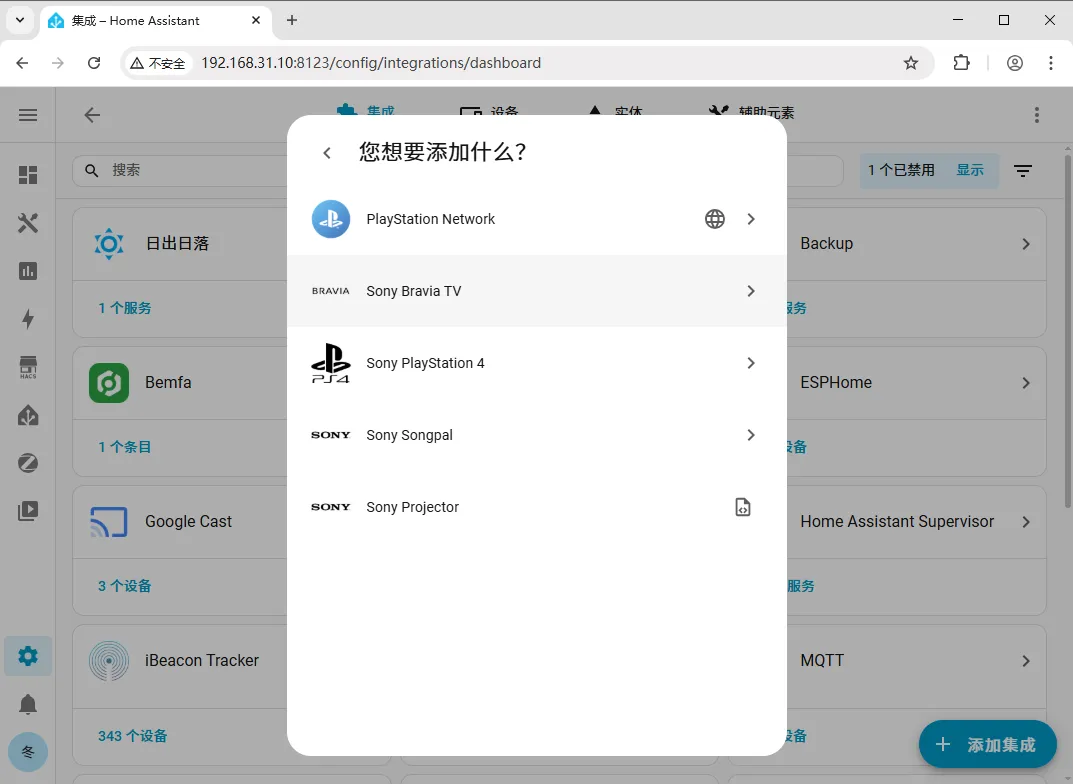Open a new browser tab
Screen dimensions: 1073x784
(292, 20)
